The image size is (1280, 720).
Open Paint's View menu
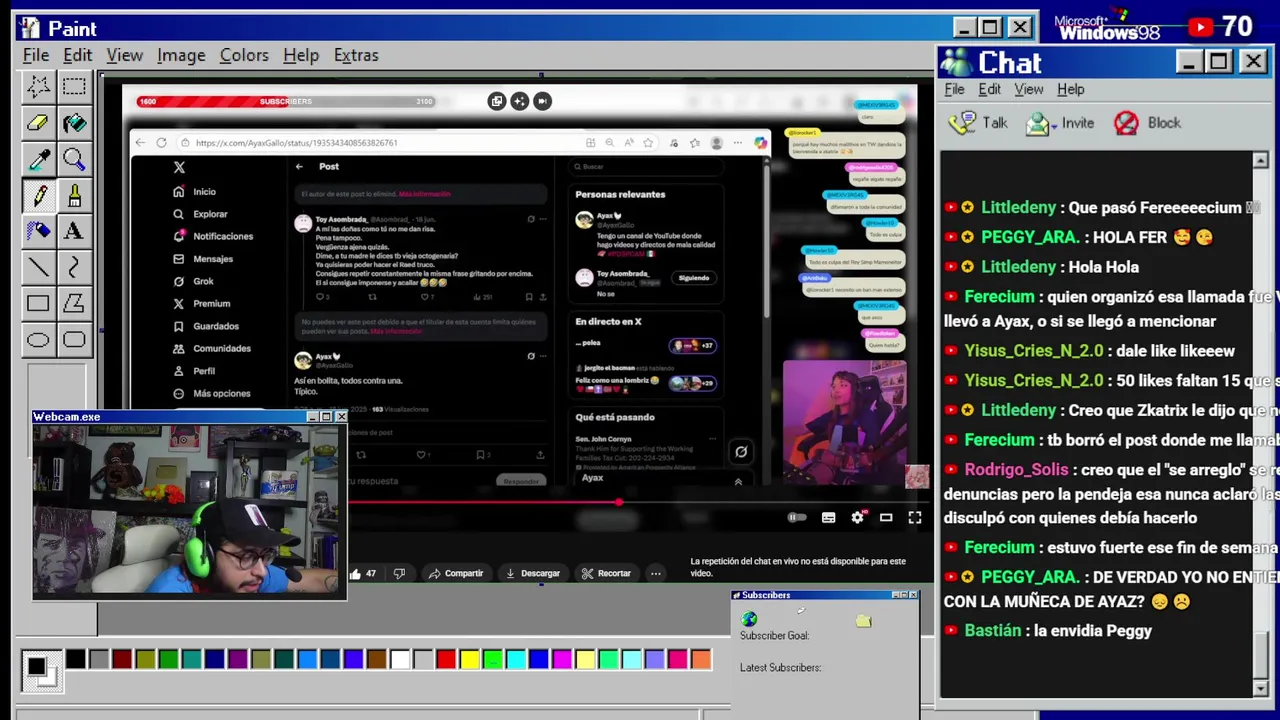pyautogui.click(x=125, y=55)
